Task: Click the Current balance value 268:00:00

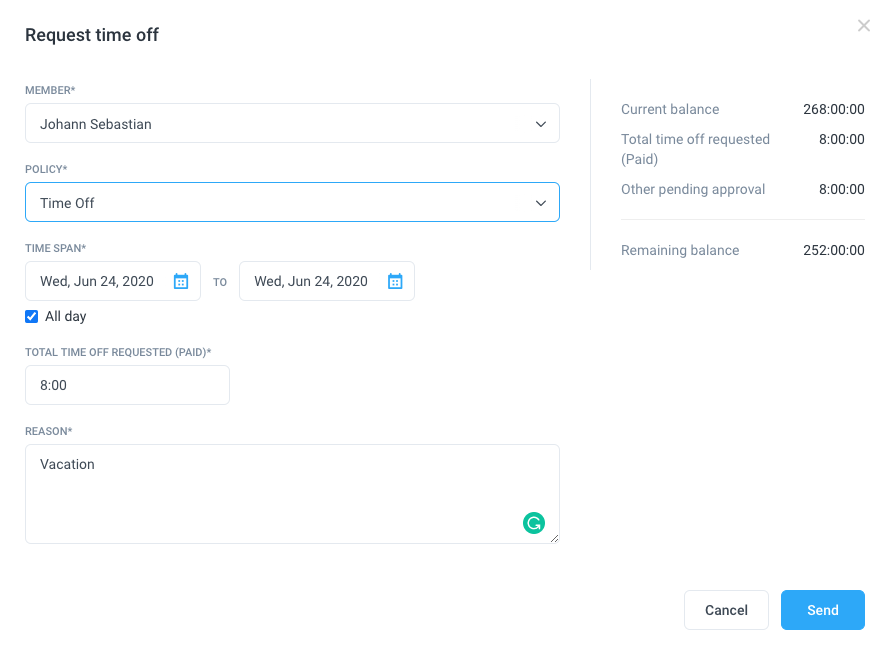Action: [x=834, y=109]
